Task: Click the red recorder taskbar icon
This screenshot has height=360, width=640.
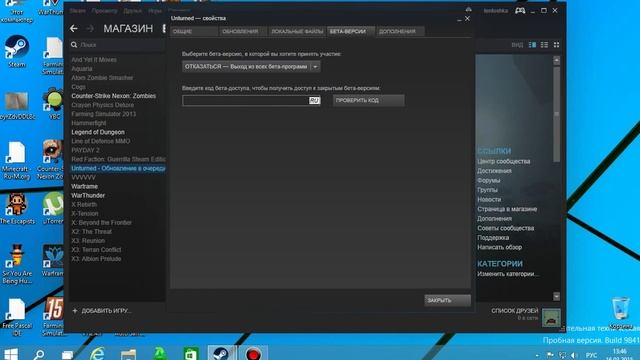Action: (x=253, y=353)
